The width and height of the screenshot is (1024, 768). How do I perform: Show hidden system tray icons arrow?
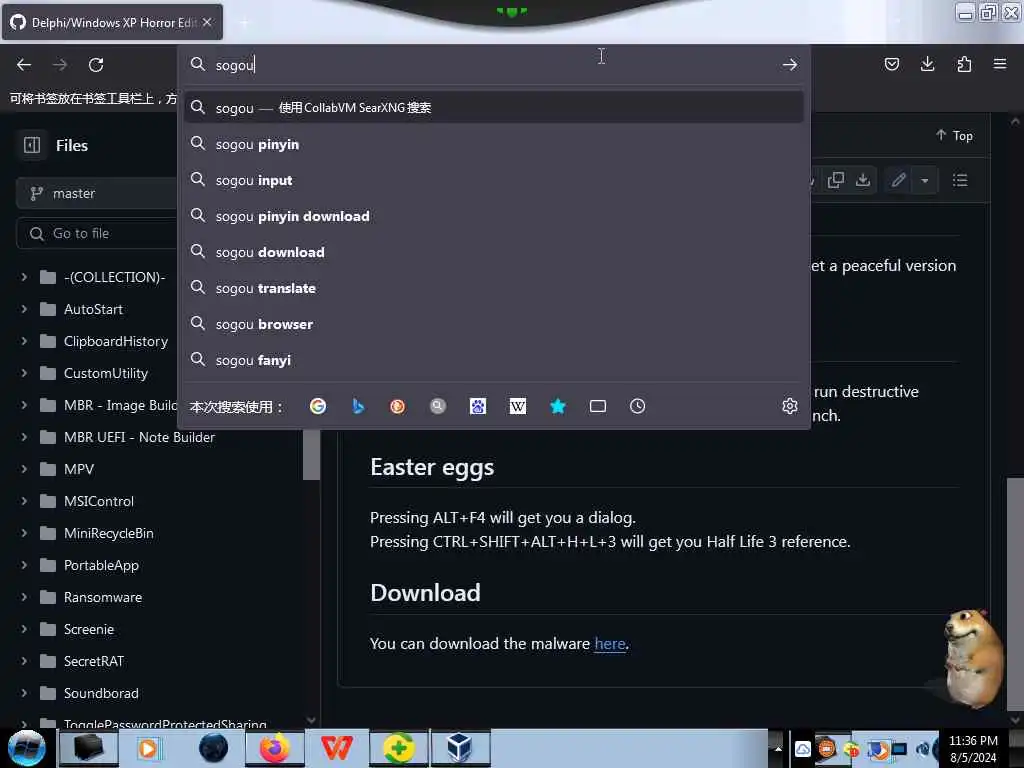[x=777, y=748]
